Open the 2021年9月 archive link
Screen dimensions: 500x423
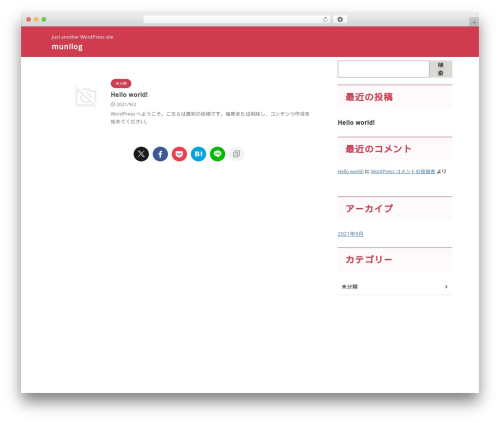pos(350,234)
